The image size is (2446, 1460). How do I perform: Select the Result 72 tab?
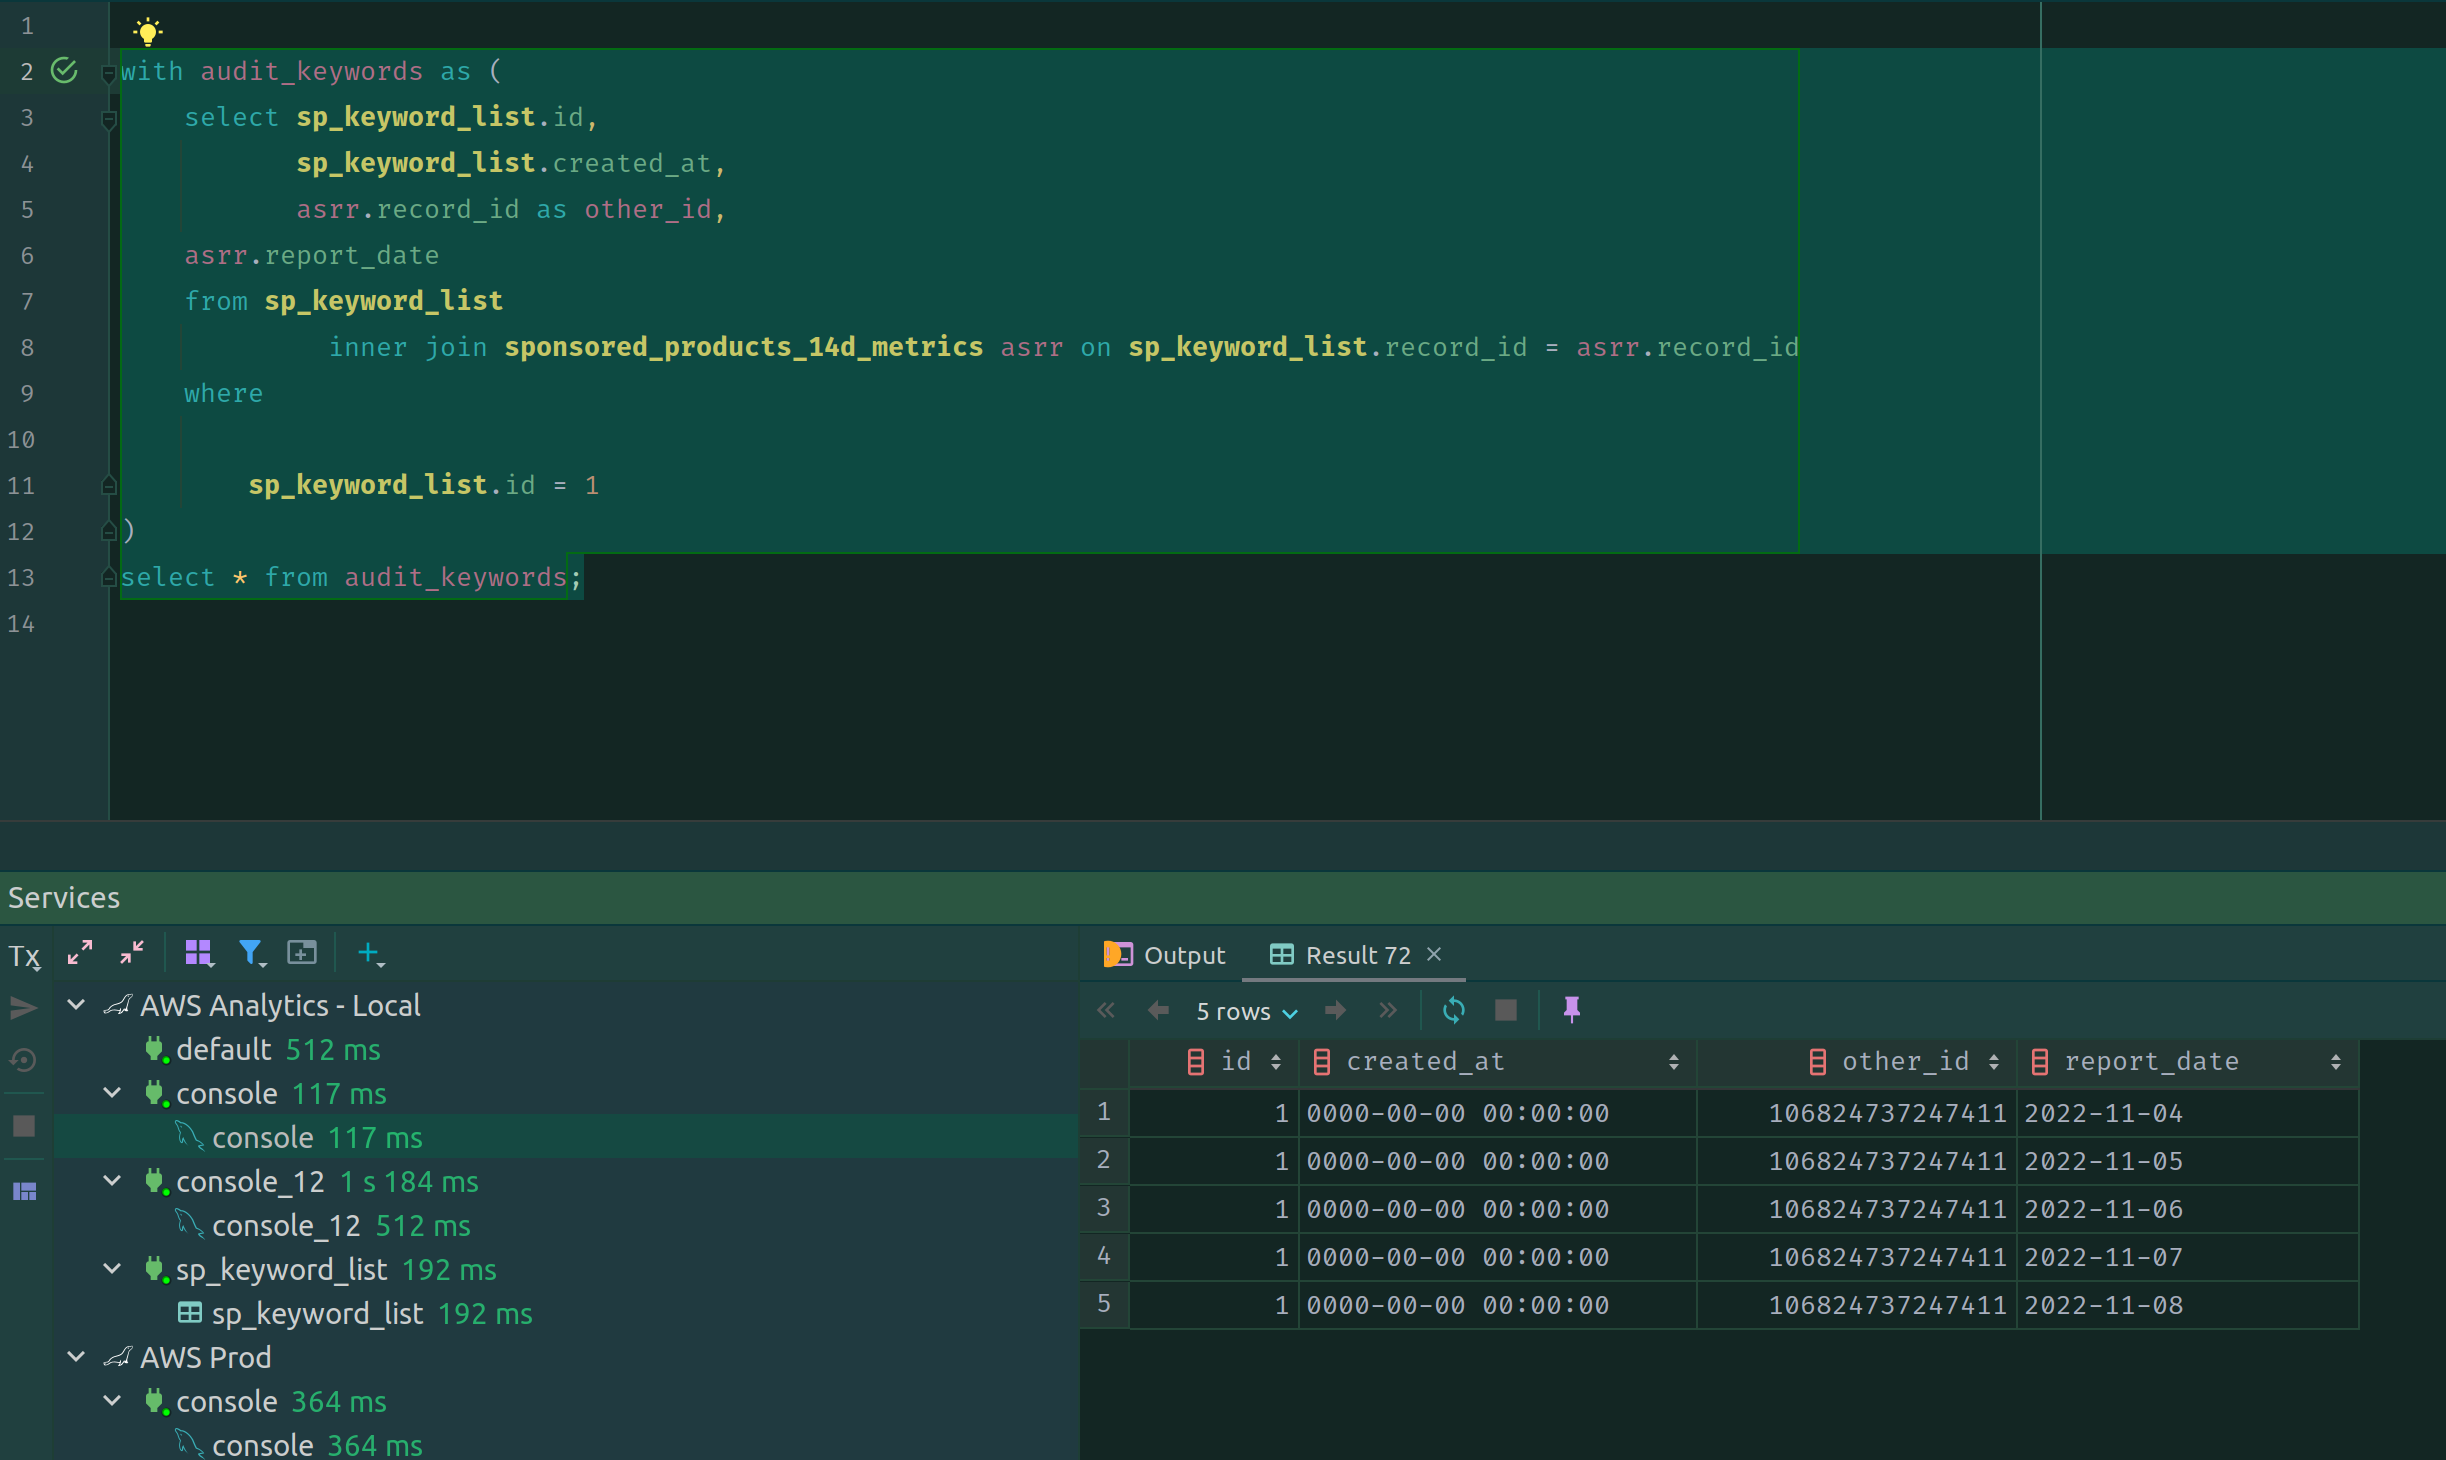pos(1356,955)
